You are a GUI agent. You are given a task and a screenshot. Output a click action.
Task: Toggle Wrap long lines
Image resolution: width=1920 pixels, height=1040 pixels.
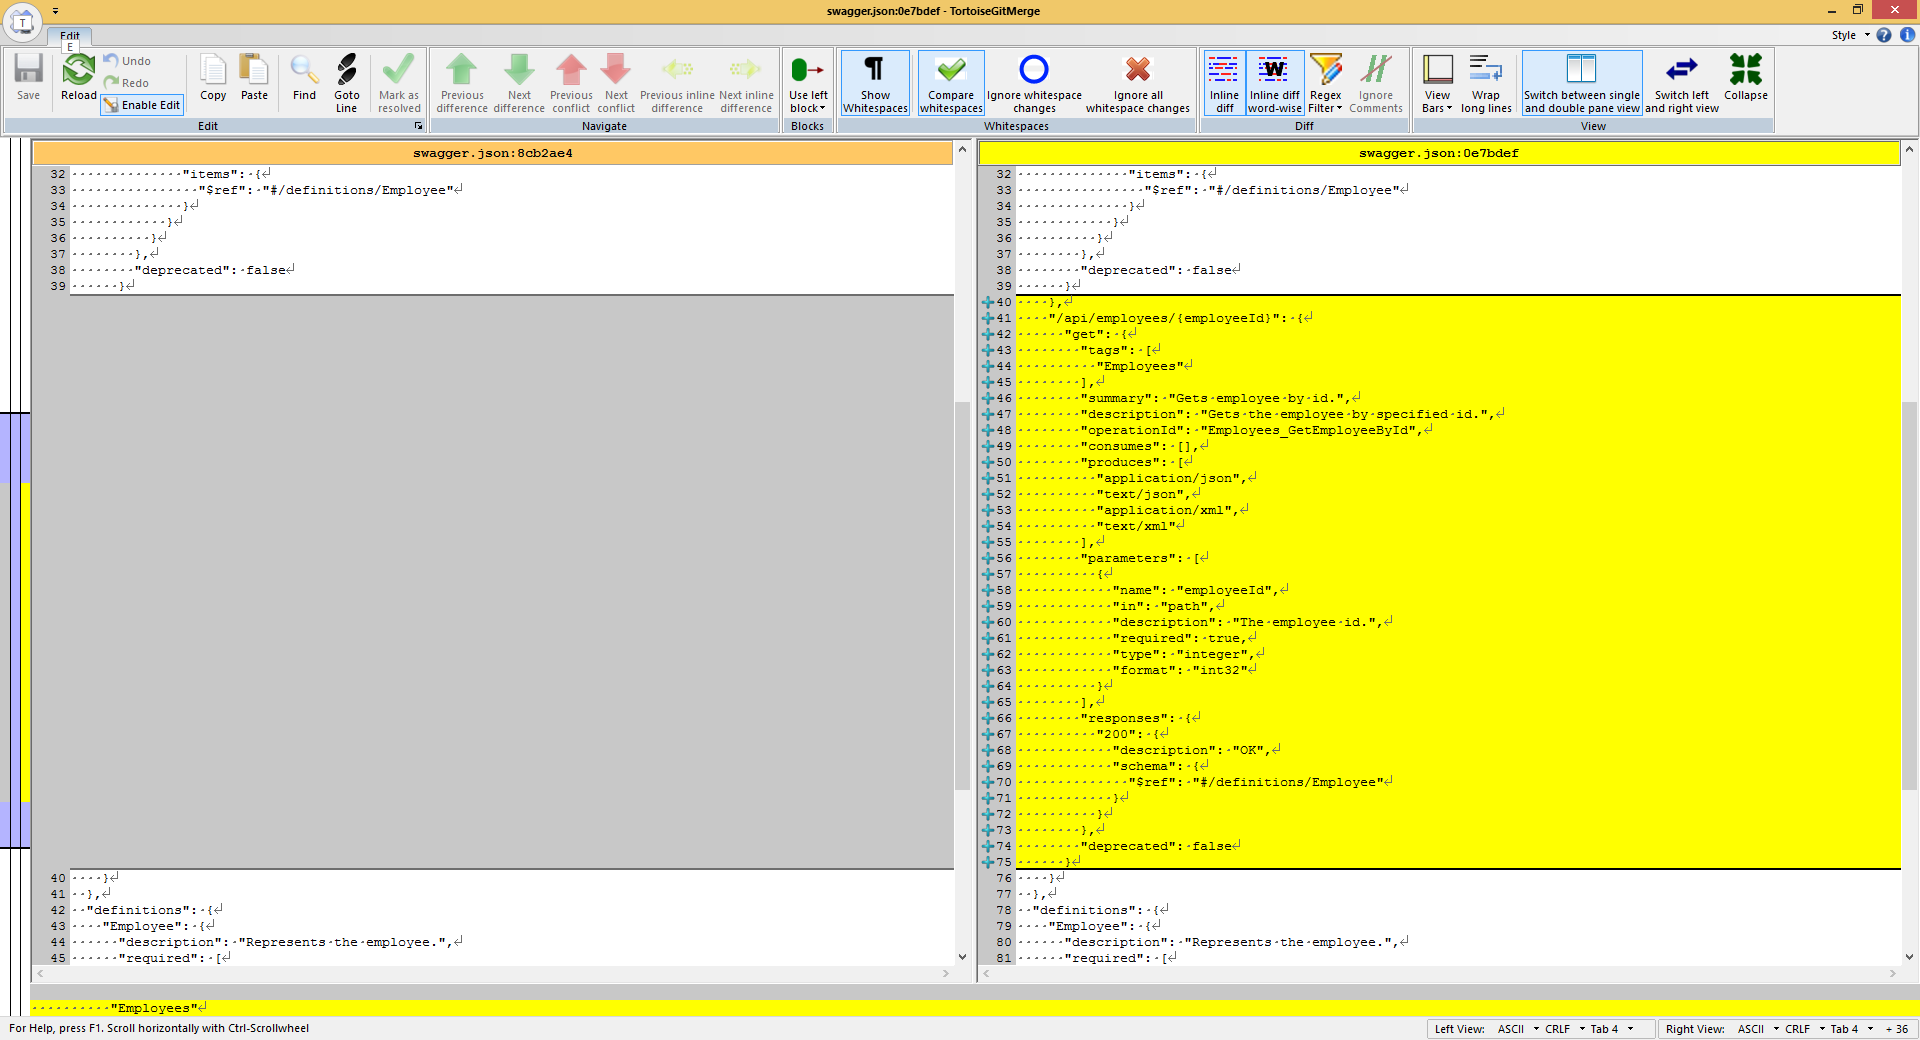point(1486,83)
